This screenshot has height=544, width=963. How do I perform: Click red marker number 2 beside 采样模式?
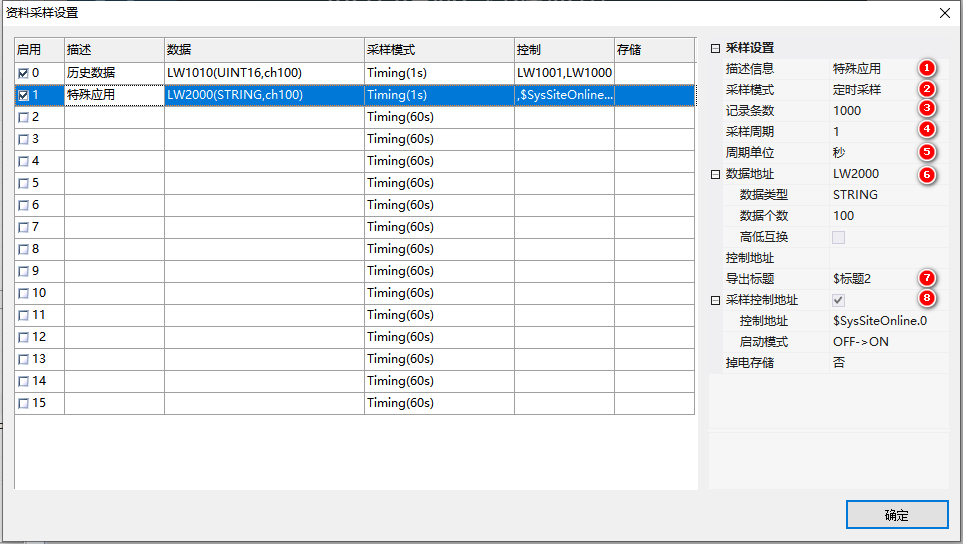(x=927, y=89)
